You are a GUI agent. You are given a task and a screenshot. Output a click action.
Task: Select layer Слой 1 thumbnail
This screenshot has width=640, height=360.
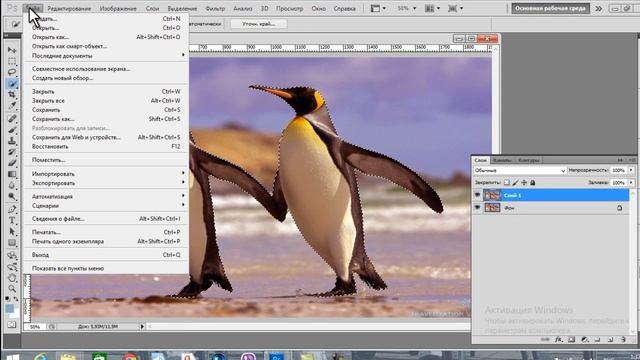click(x=492, y=195)
